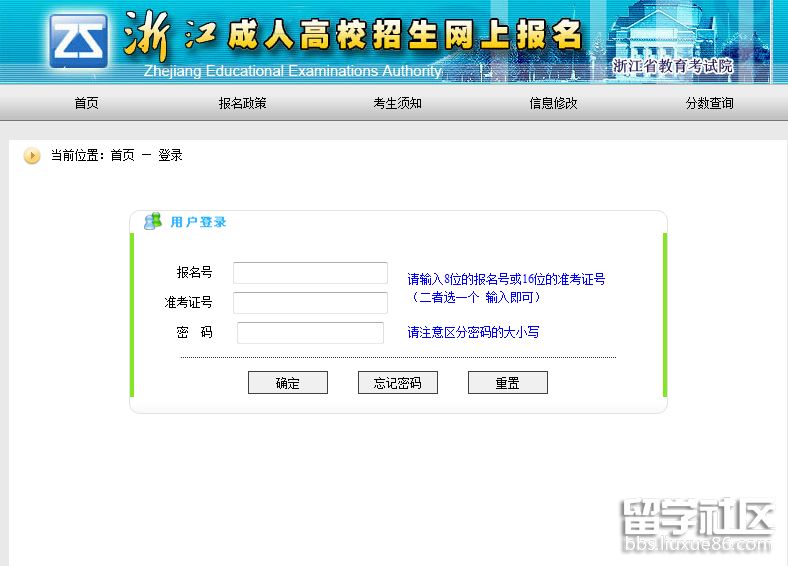
Task: Click the 登录 breadcrumb text
Action: click(x=170, y=156)
